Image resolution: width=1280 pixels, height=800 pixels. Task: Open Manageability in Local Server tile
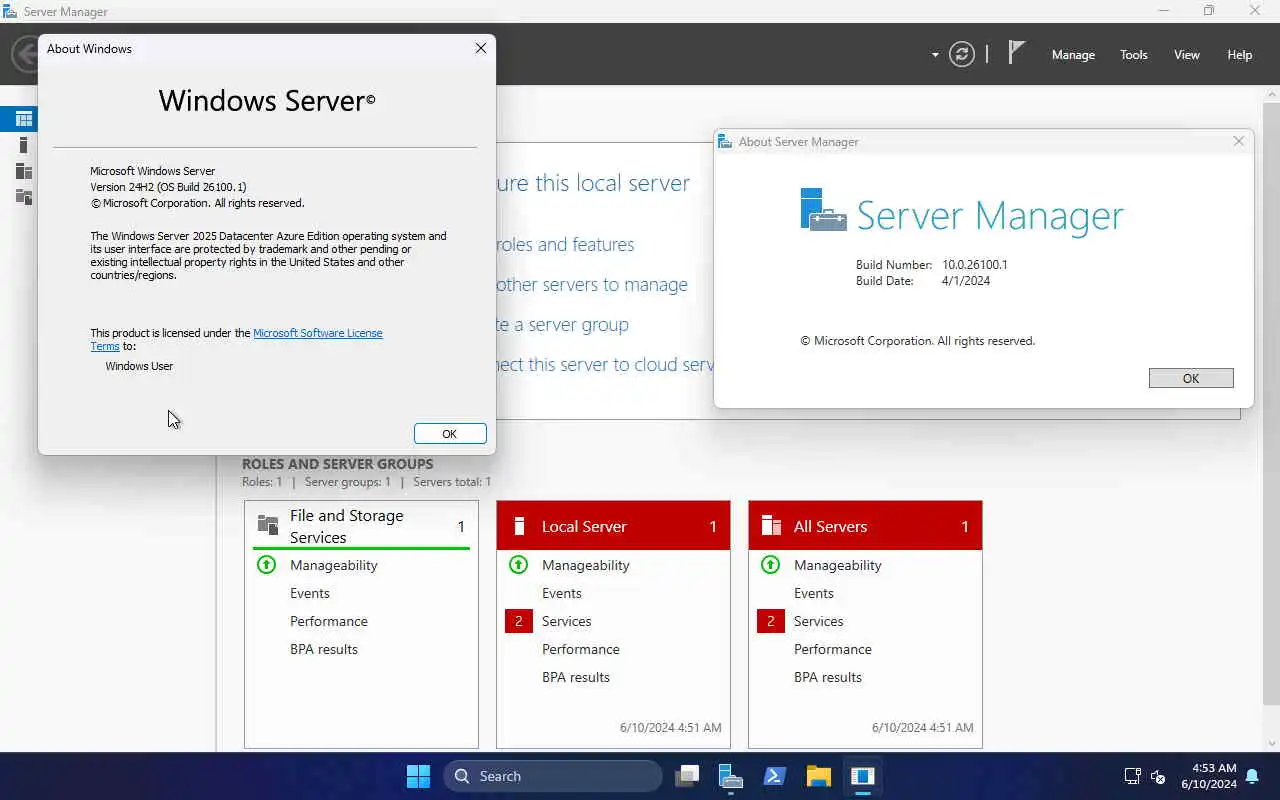(586, 565)
